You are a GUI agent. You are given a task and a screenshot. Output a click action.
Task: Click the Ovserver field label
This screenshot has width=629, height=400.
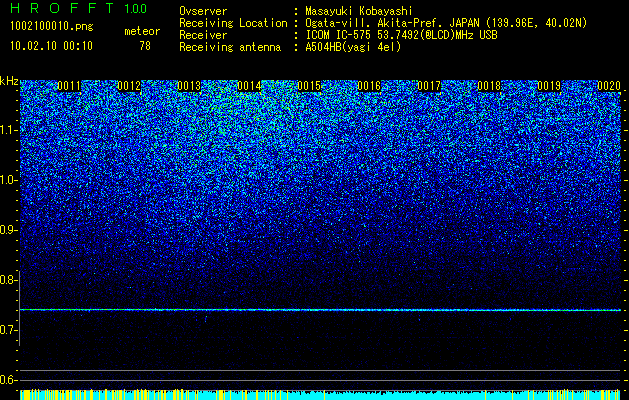[203, 11]
